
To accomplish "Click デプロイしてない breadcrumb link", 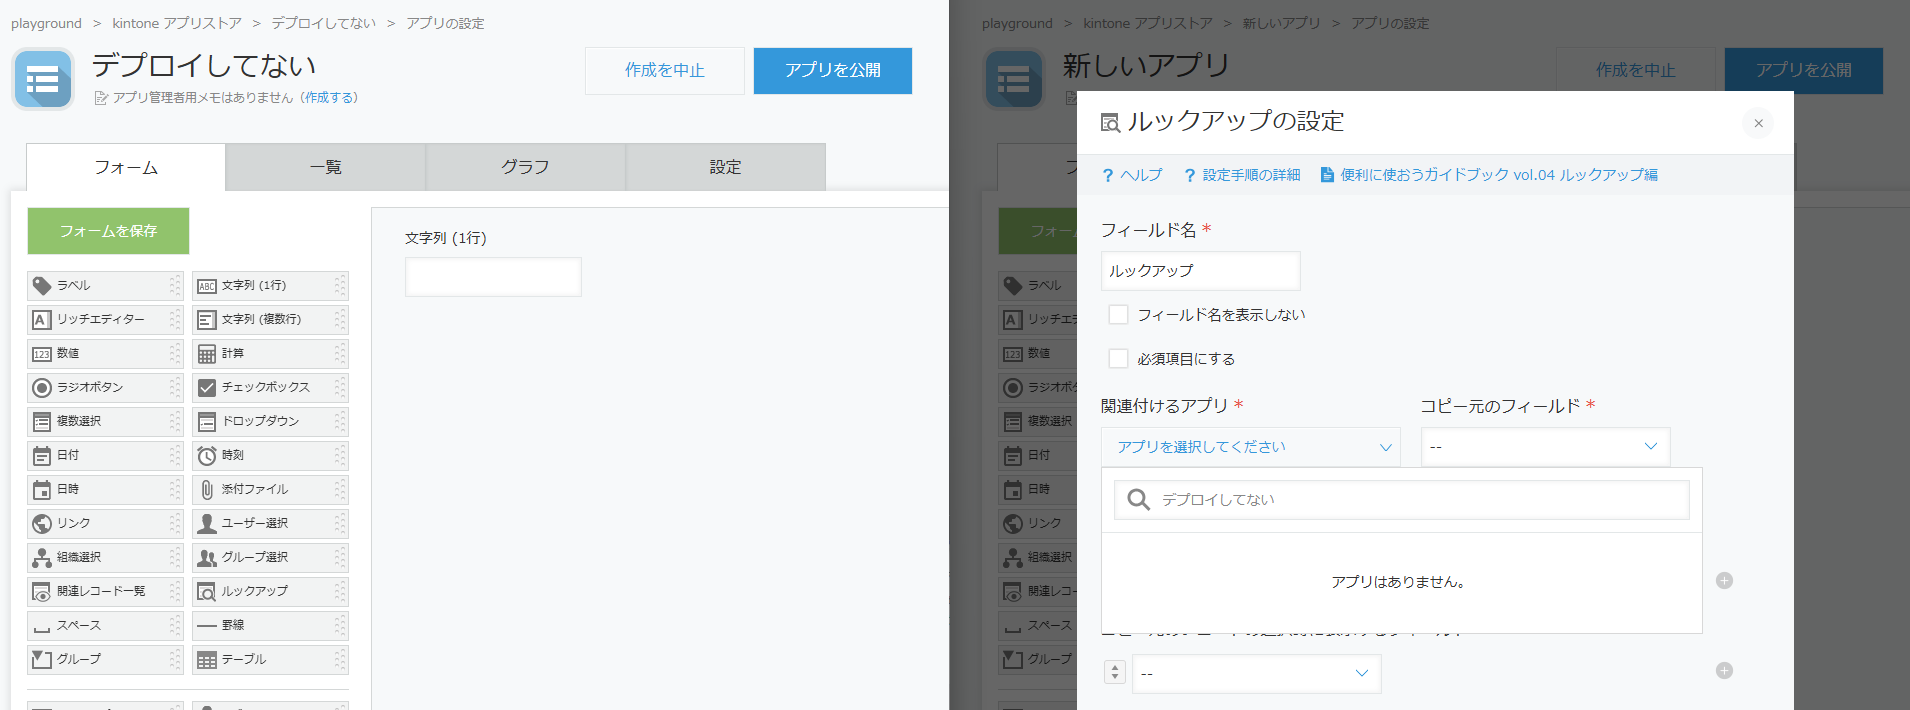I will [x=324, y=23].
